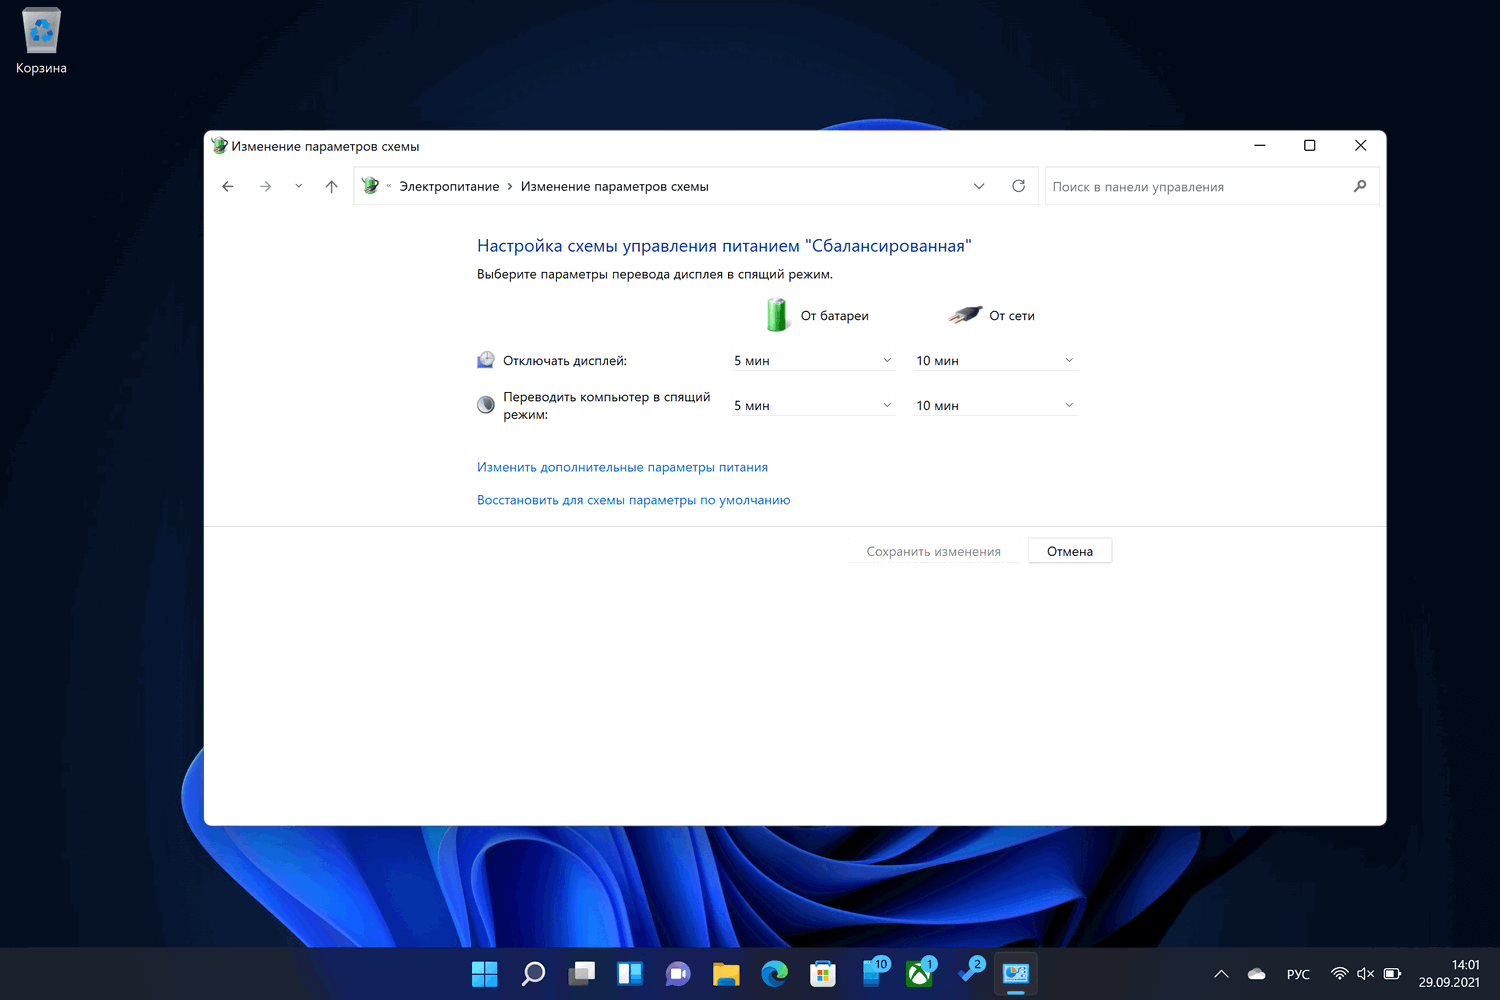Open sleep plugged-in dropdown
This screenshot has height=1000, width=1500.
[995, 405]
